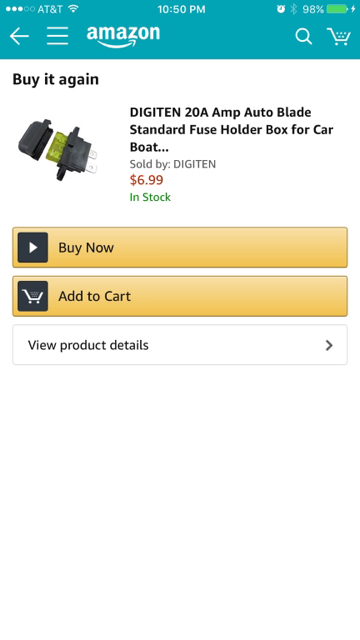
Task: Tap the Sold by: DIGITEN text
Action: tap(173, 164)
